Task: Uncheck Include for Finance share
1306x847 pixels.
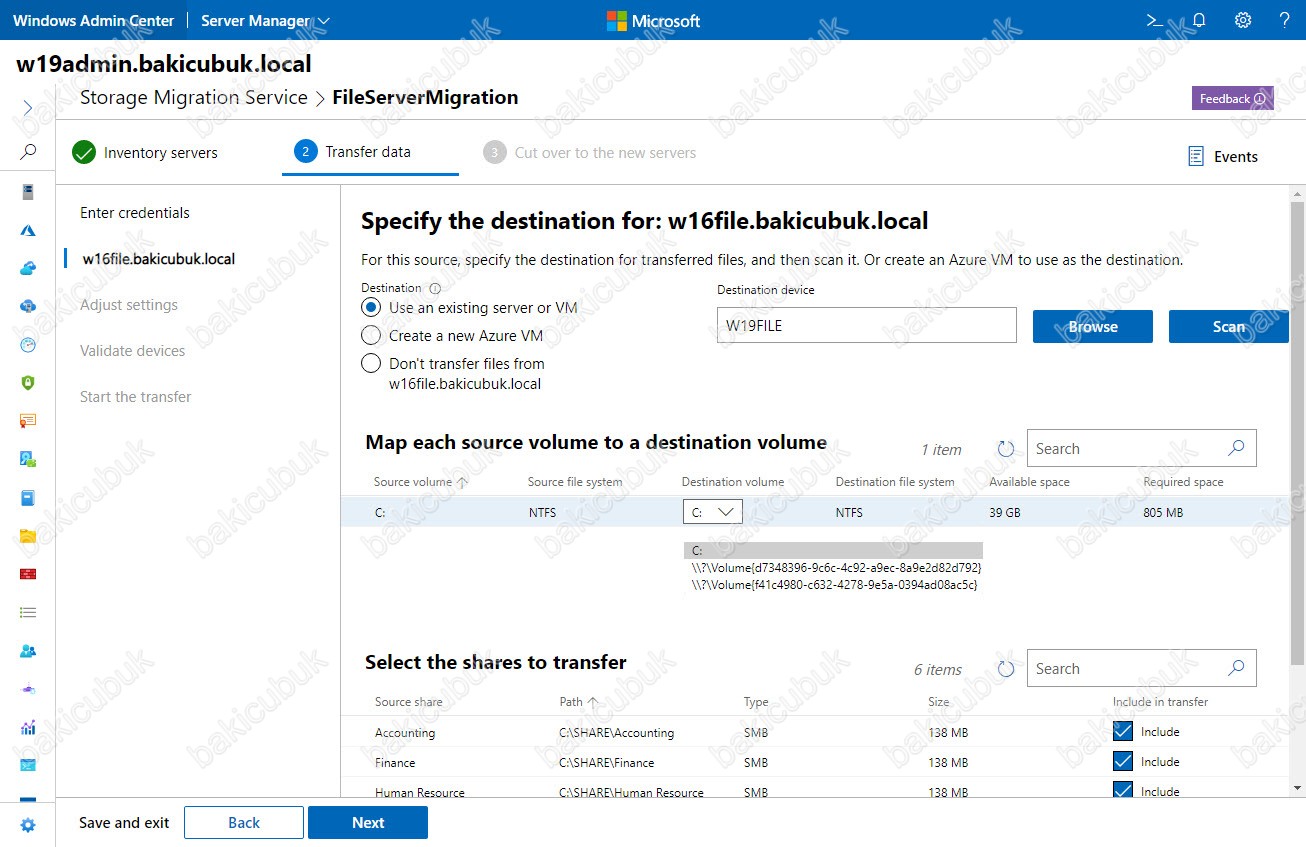Action: [1123, 762]
